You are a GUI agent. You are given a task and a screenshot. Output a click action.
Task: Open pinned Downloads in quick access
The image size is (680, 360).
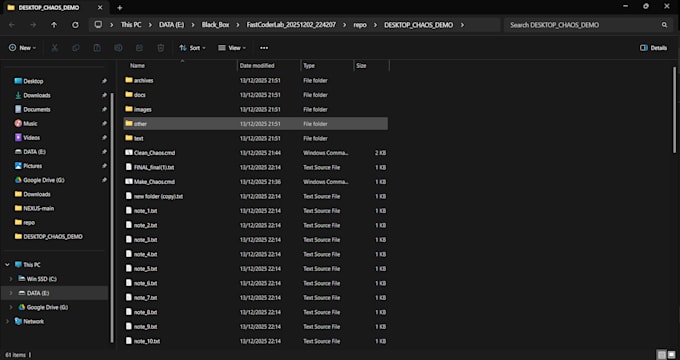tap(33, 95)
